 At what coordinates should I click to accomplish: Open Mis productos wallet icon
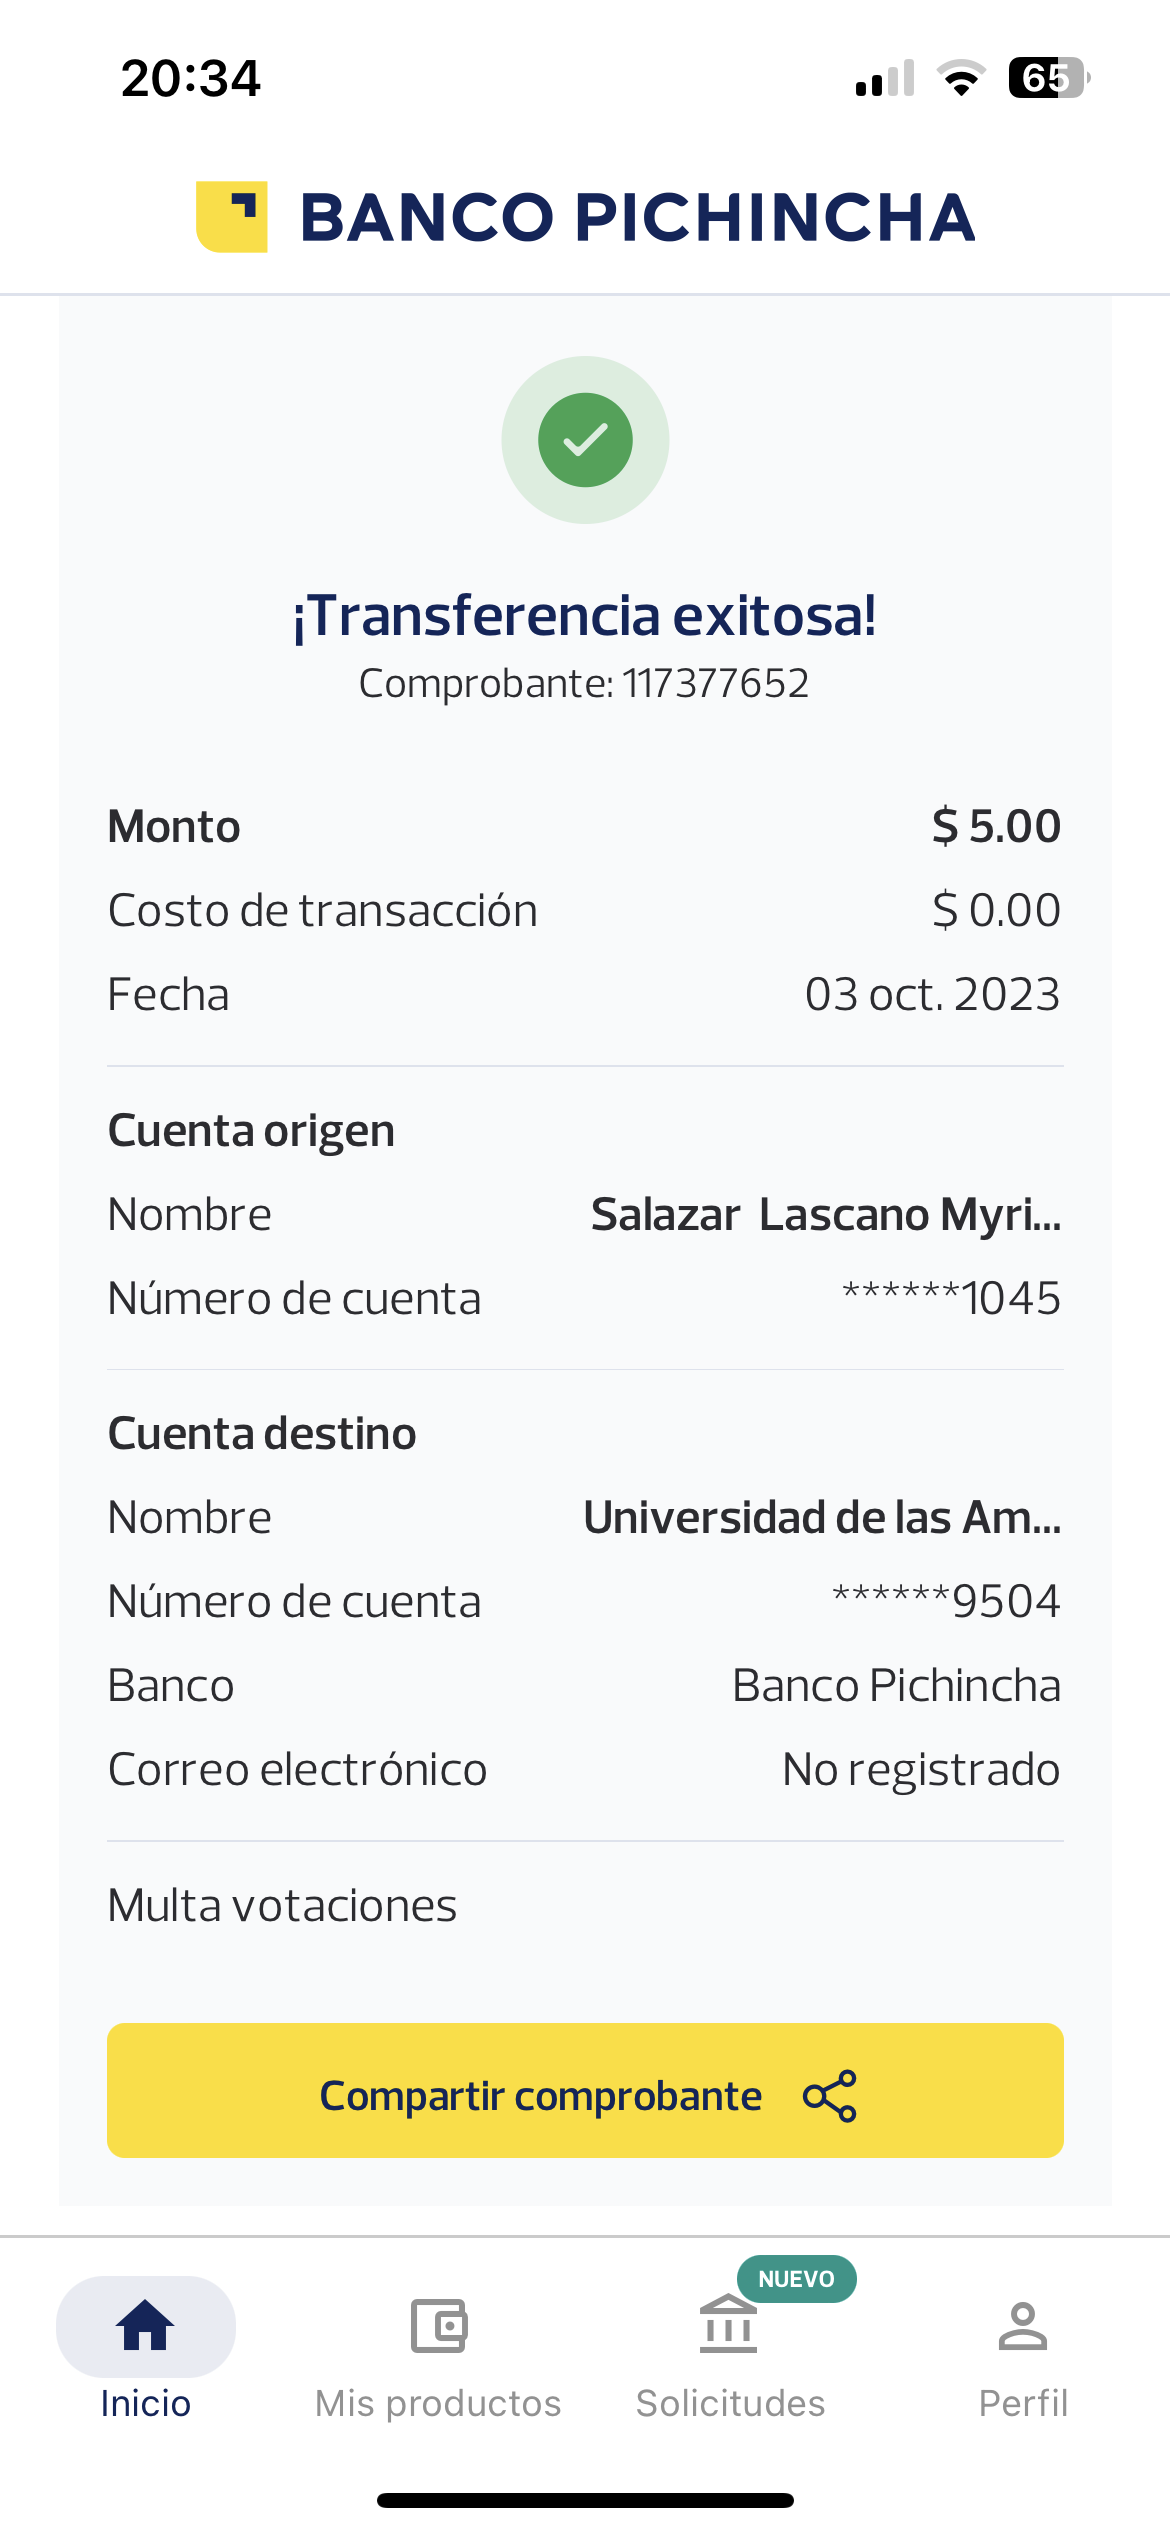tap(438, 2325)
